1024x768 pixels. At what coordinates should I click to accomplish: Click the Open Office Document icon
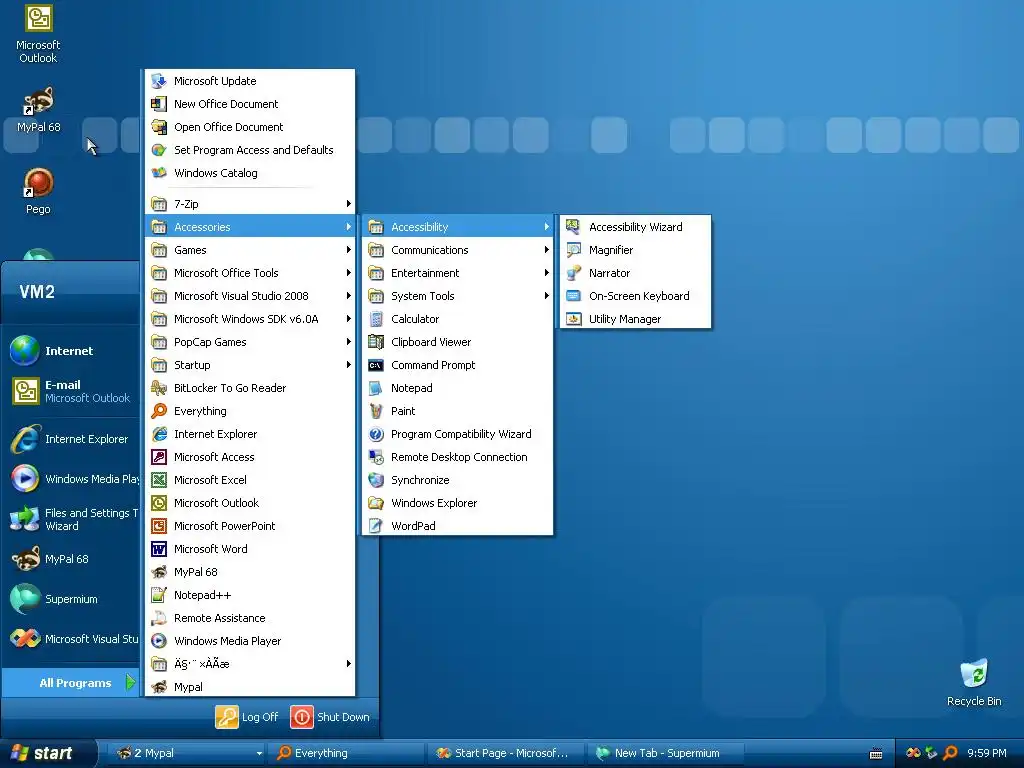[x=159, y=127]
